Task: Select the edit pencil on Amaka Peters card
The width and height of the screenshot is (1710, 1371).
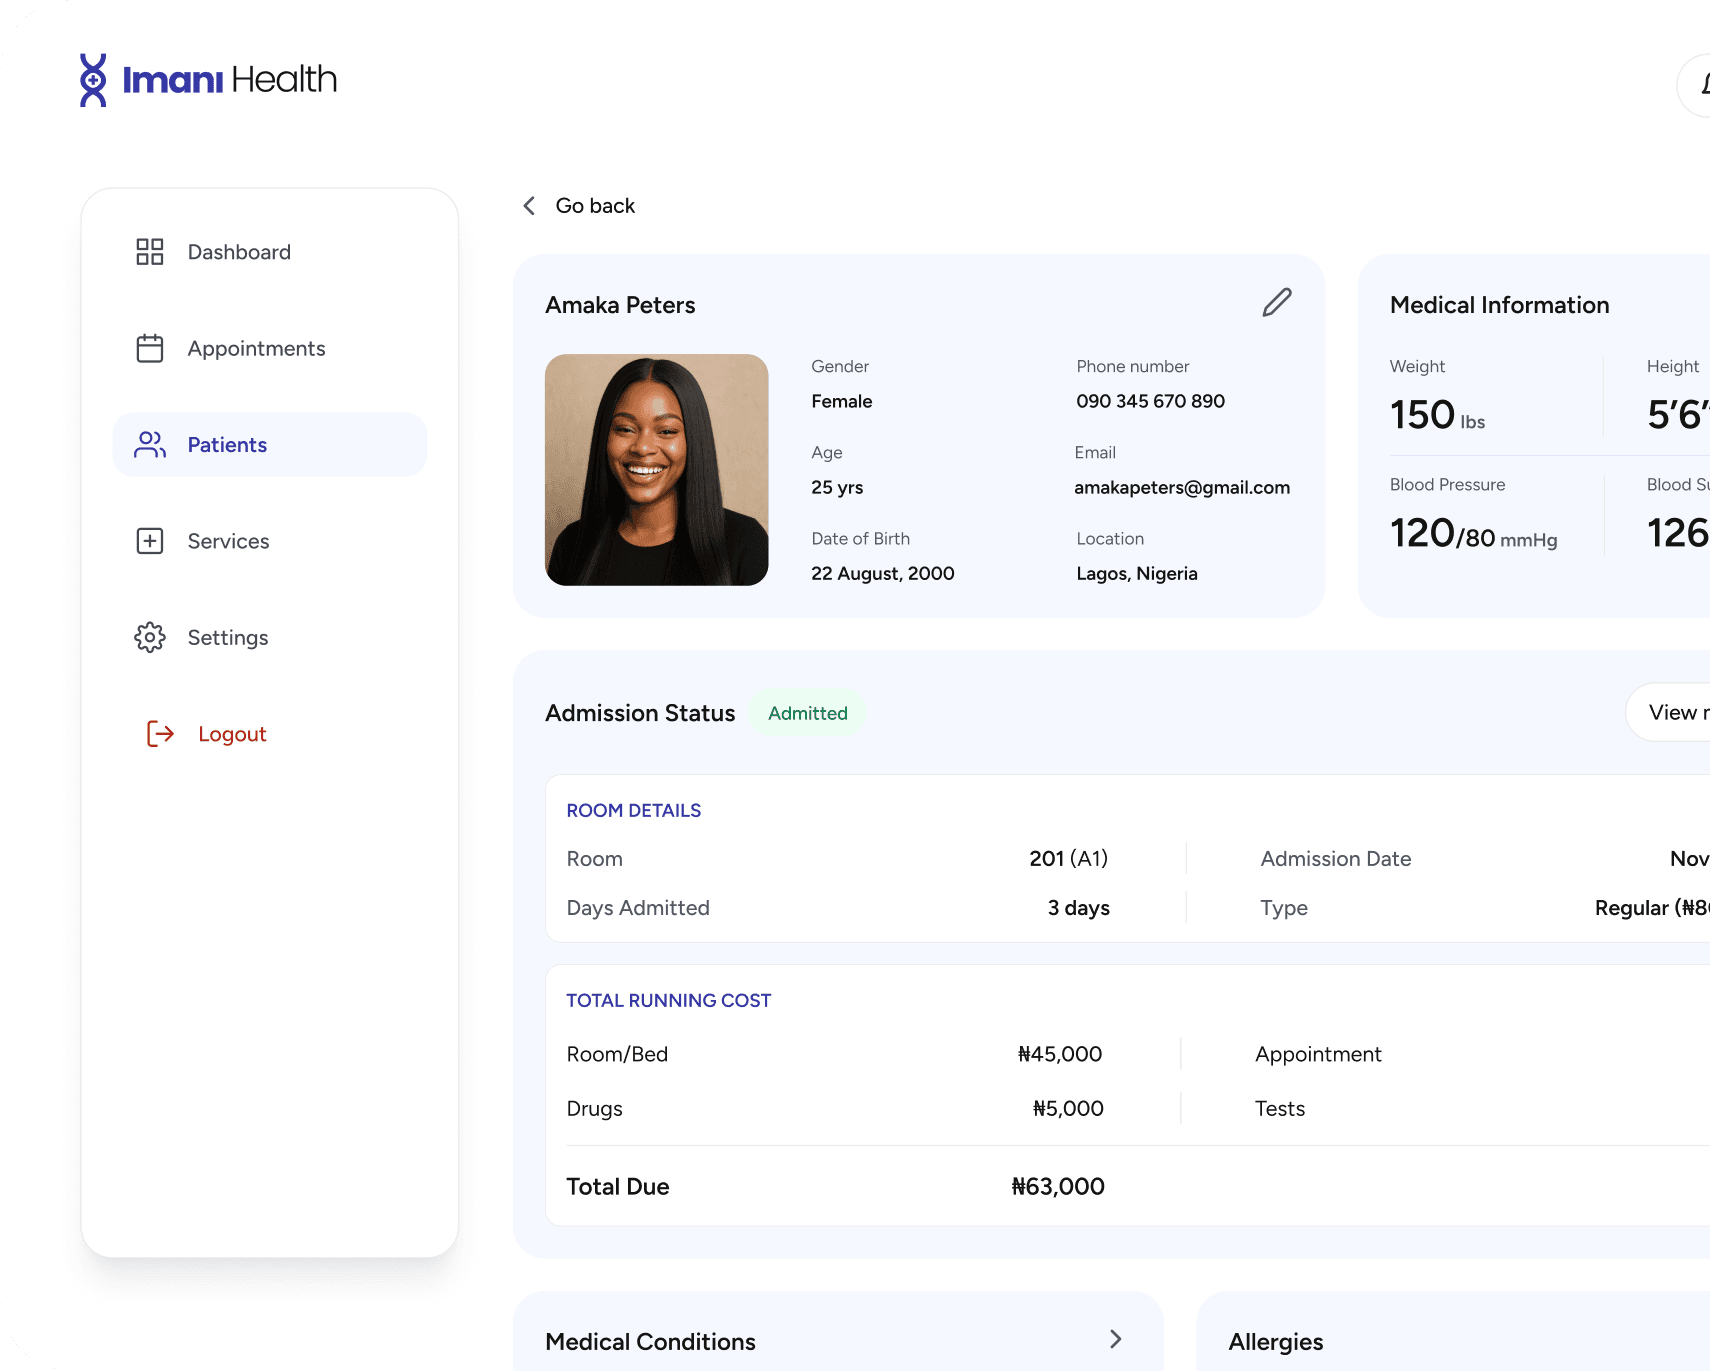Action: (x=1277, y=301)
